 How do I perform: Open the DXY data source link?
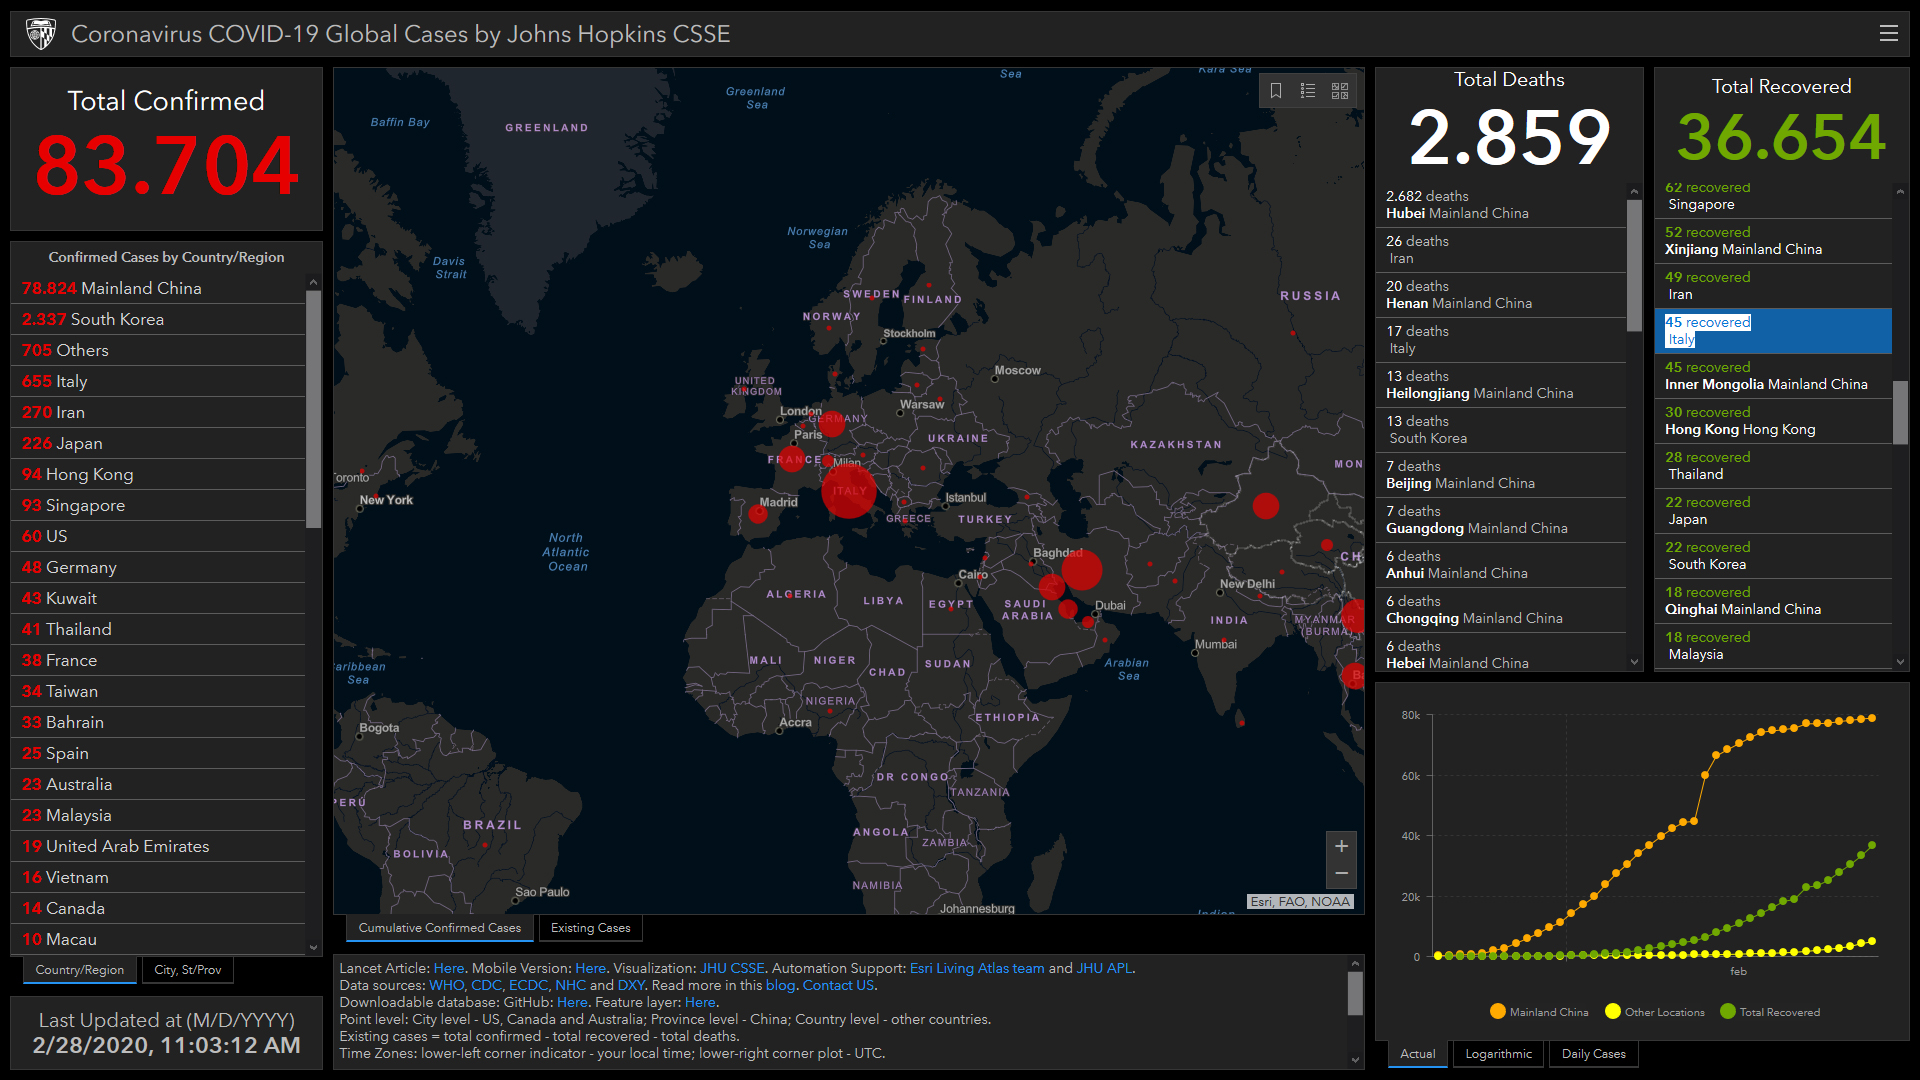pyautogui.click(x=631, y=985)
